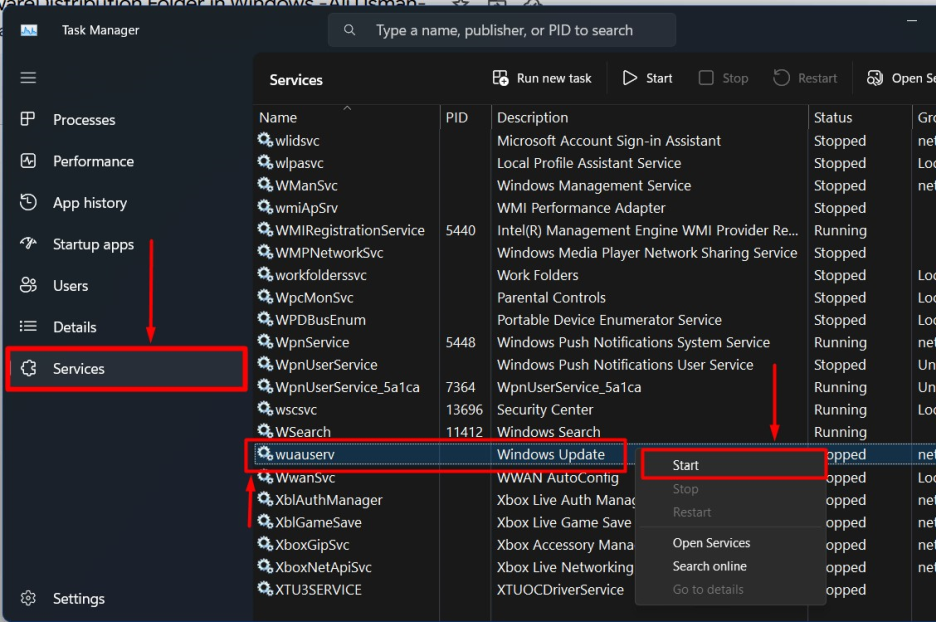The height and width of the screenshot is (622, 936).
Task: Click the hamburger navigation menu icon
Action: (x=28, y=78)
